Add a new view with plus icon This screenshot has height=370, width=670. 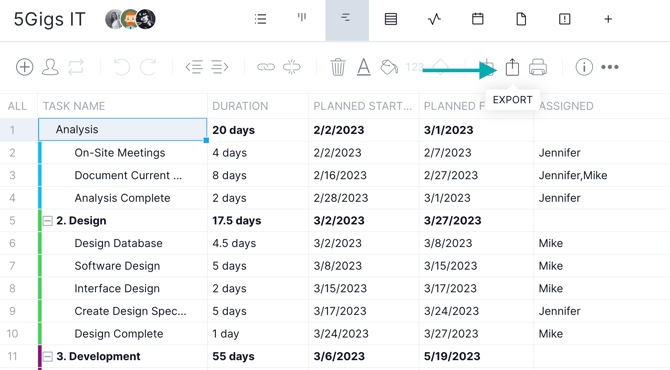tap(608, 19)
